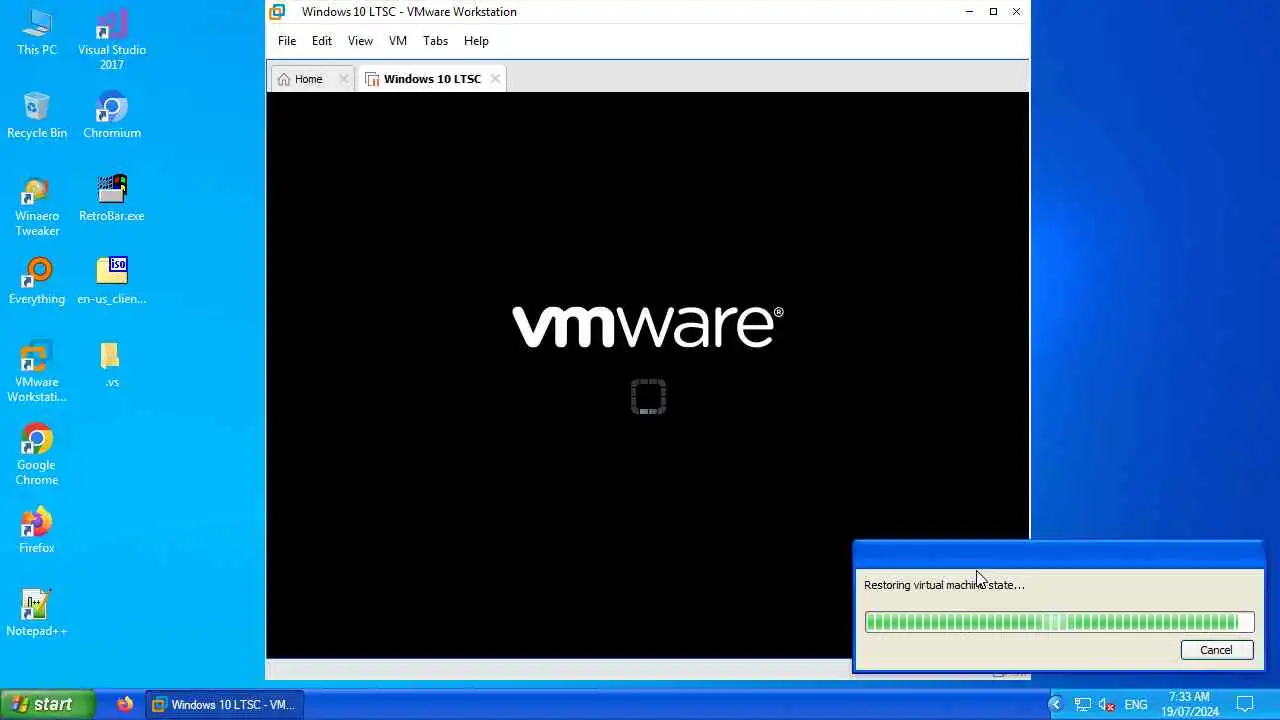
Task: Open the Tabs menu
Action: (435, 41)
